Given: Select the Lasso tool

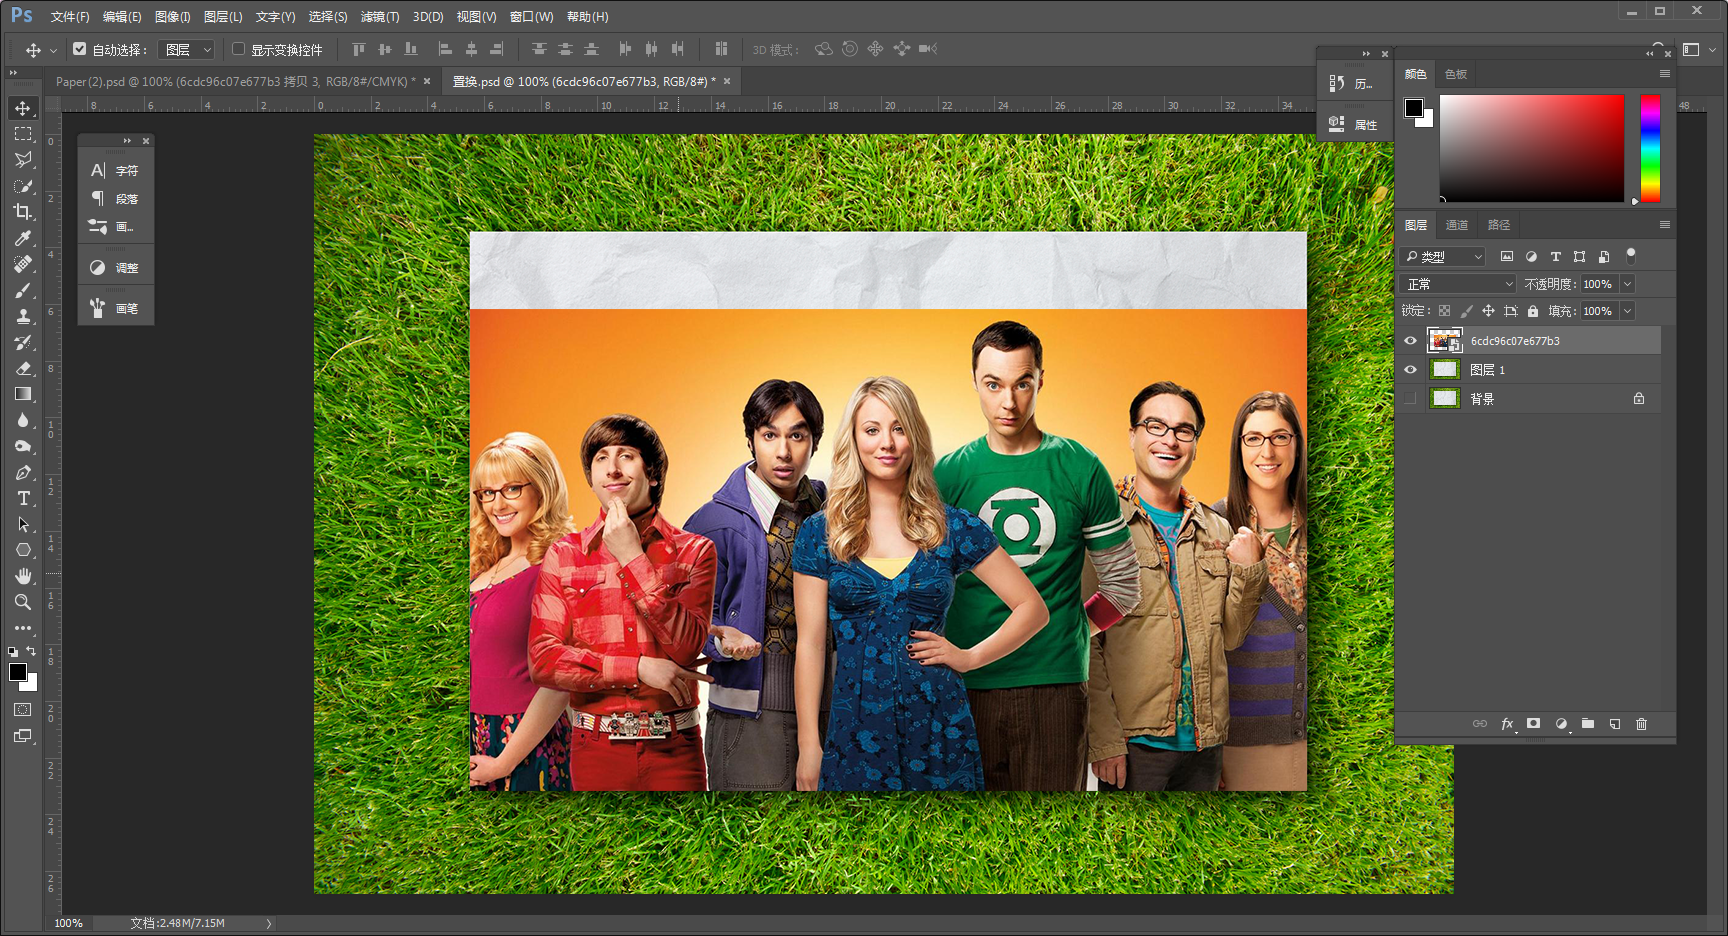Looking at the screenshot, I should coord(23,160).
